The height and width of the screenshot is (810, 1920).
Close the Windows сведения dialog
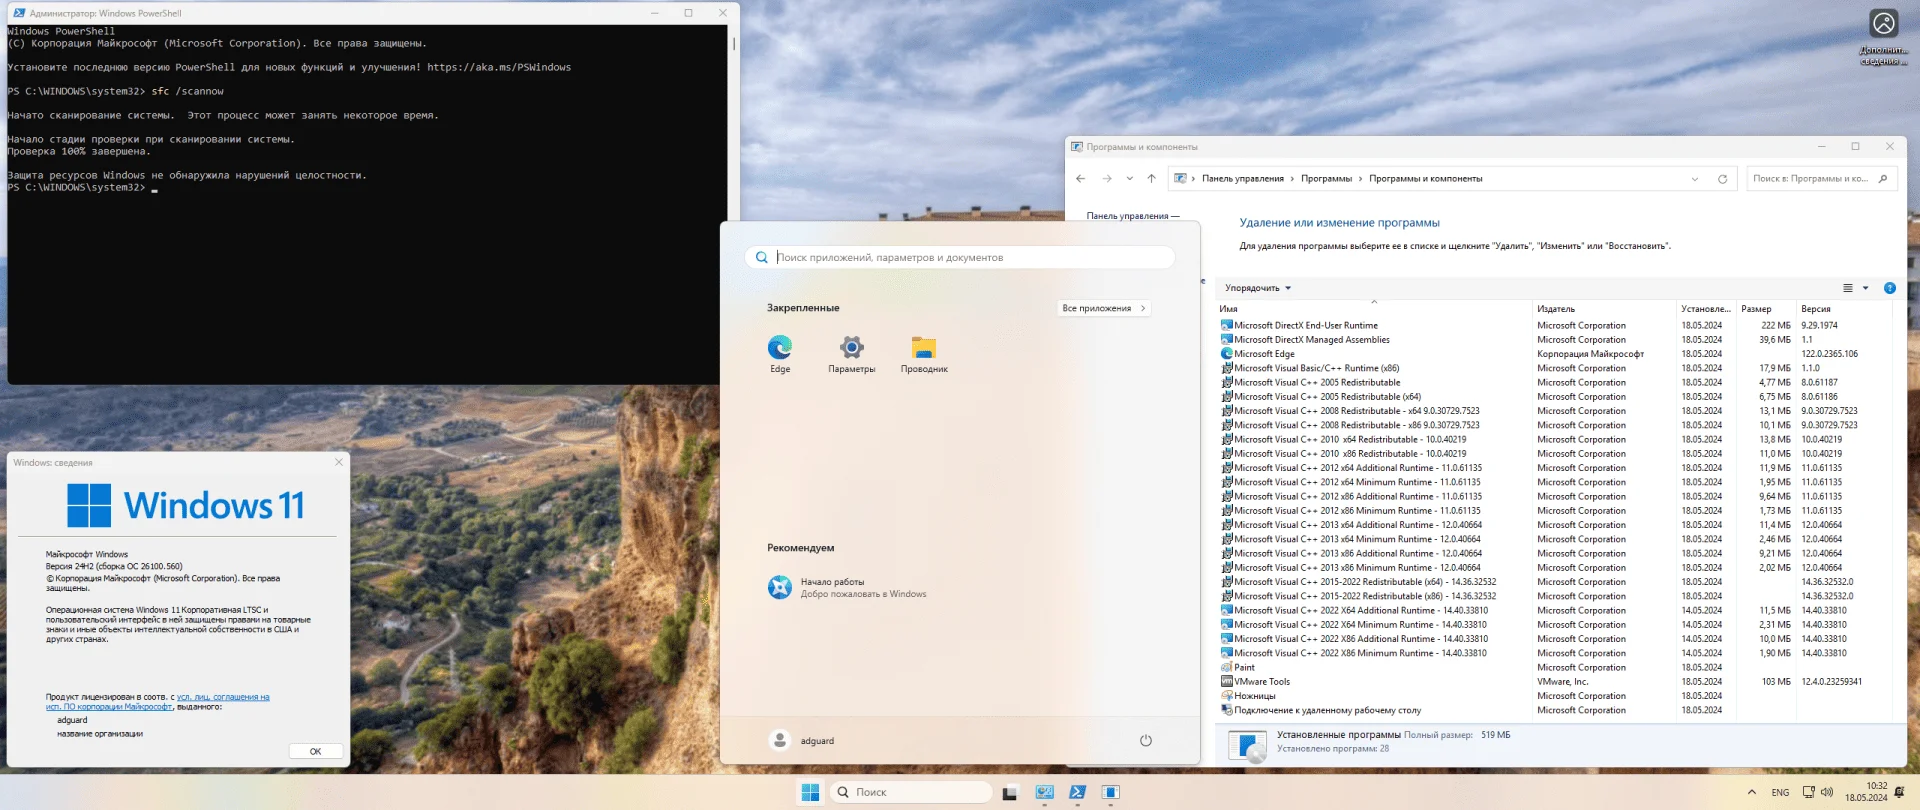click(x=339, y=462)
